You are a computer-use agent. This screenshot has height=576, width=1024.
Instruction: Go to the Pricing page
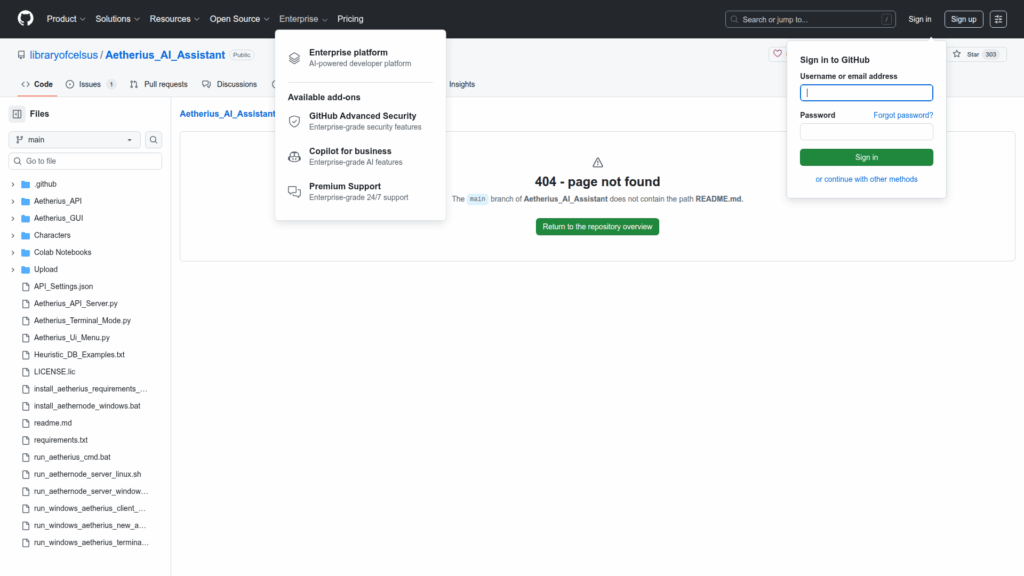coord(350,19)
